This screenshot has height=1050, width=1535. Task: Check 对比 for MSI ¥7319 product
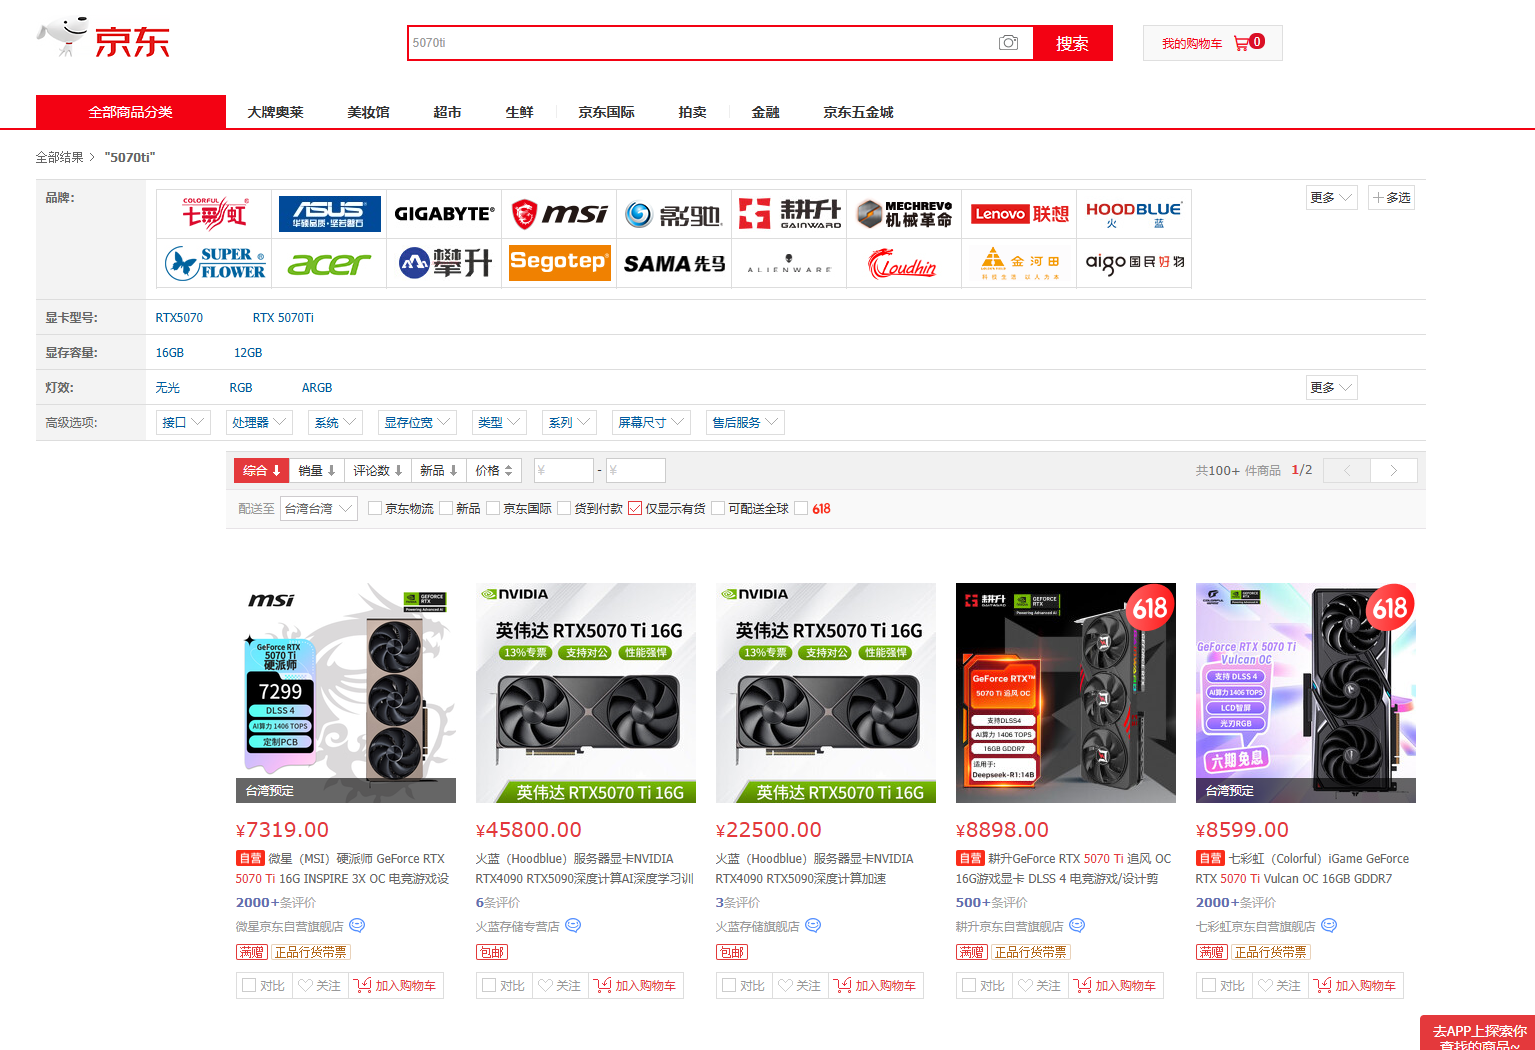[250, 985]
